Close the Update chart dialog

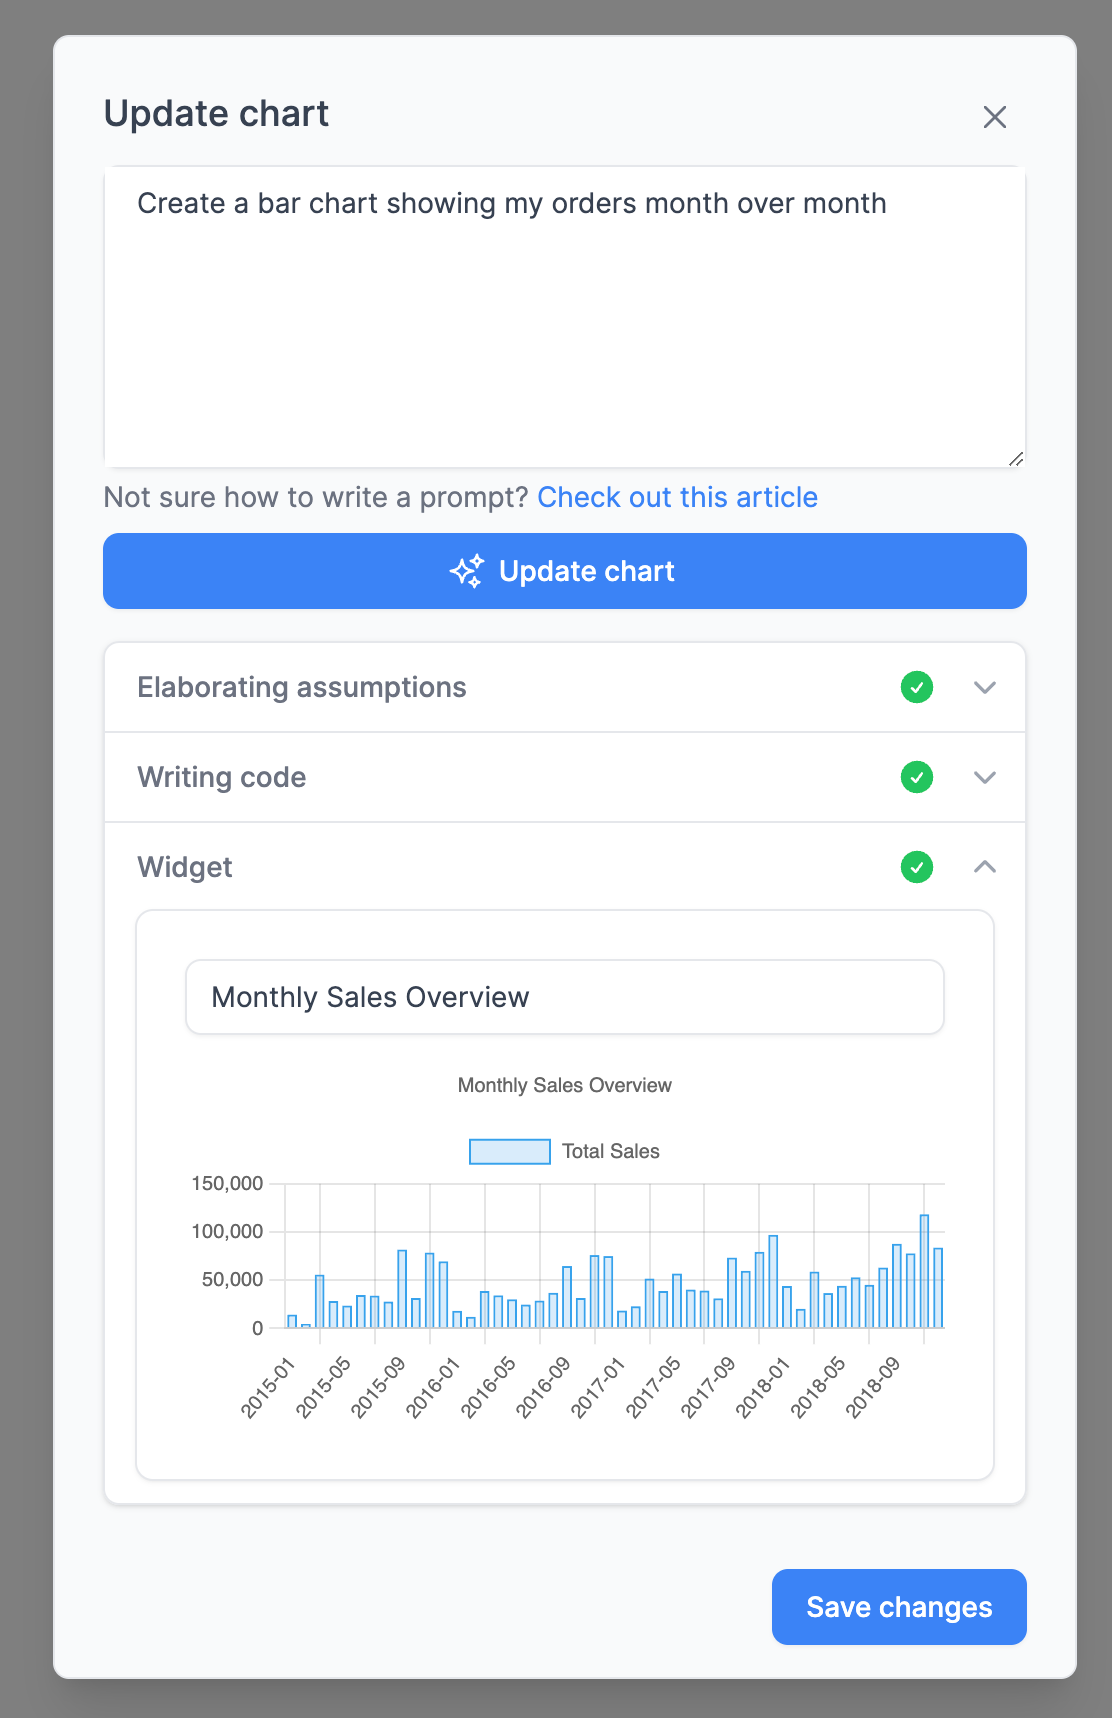994,117
